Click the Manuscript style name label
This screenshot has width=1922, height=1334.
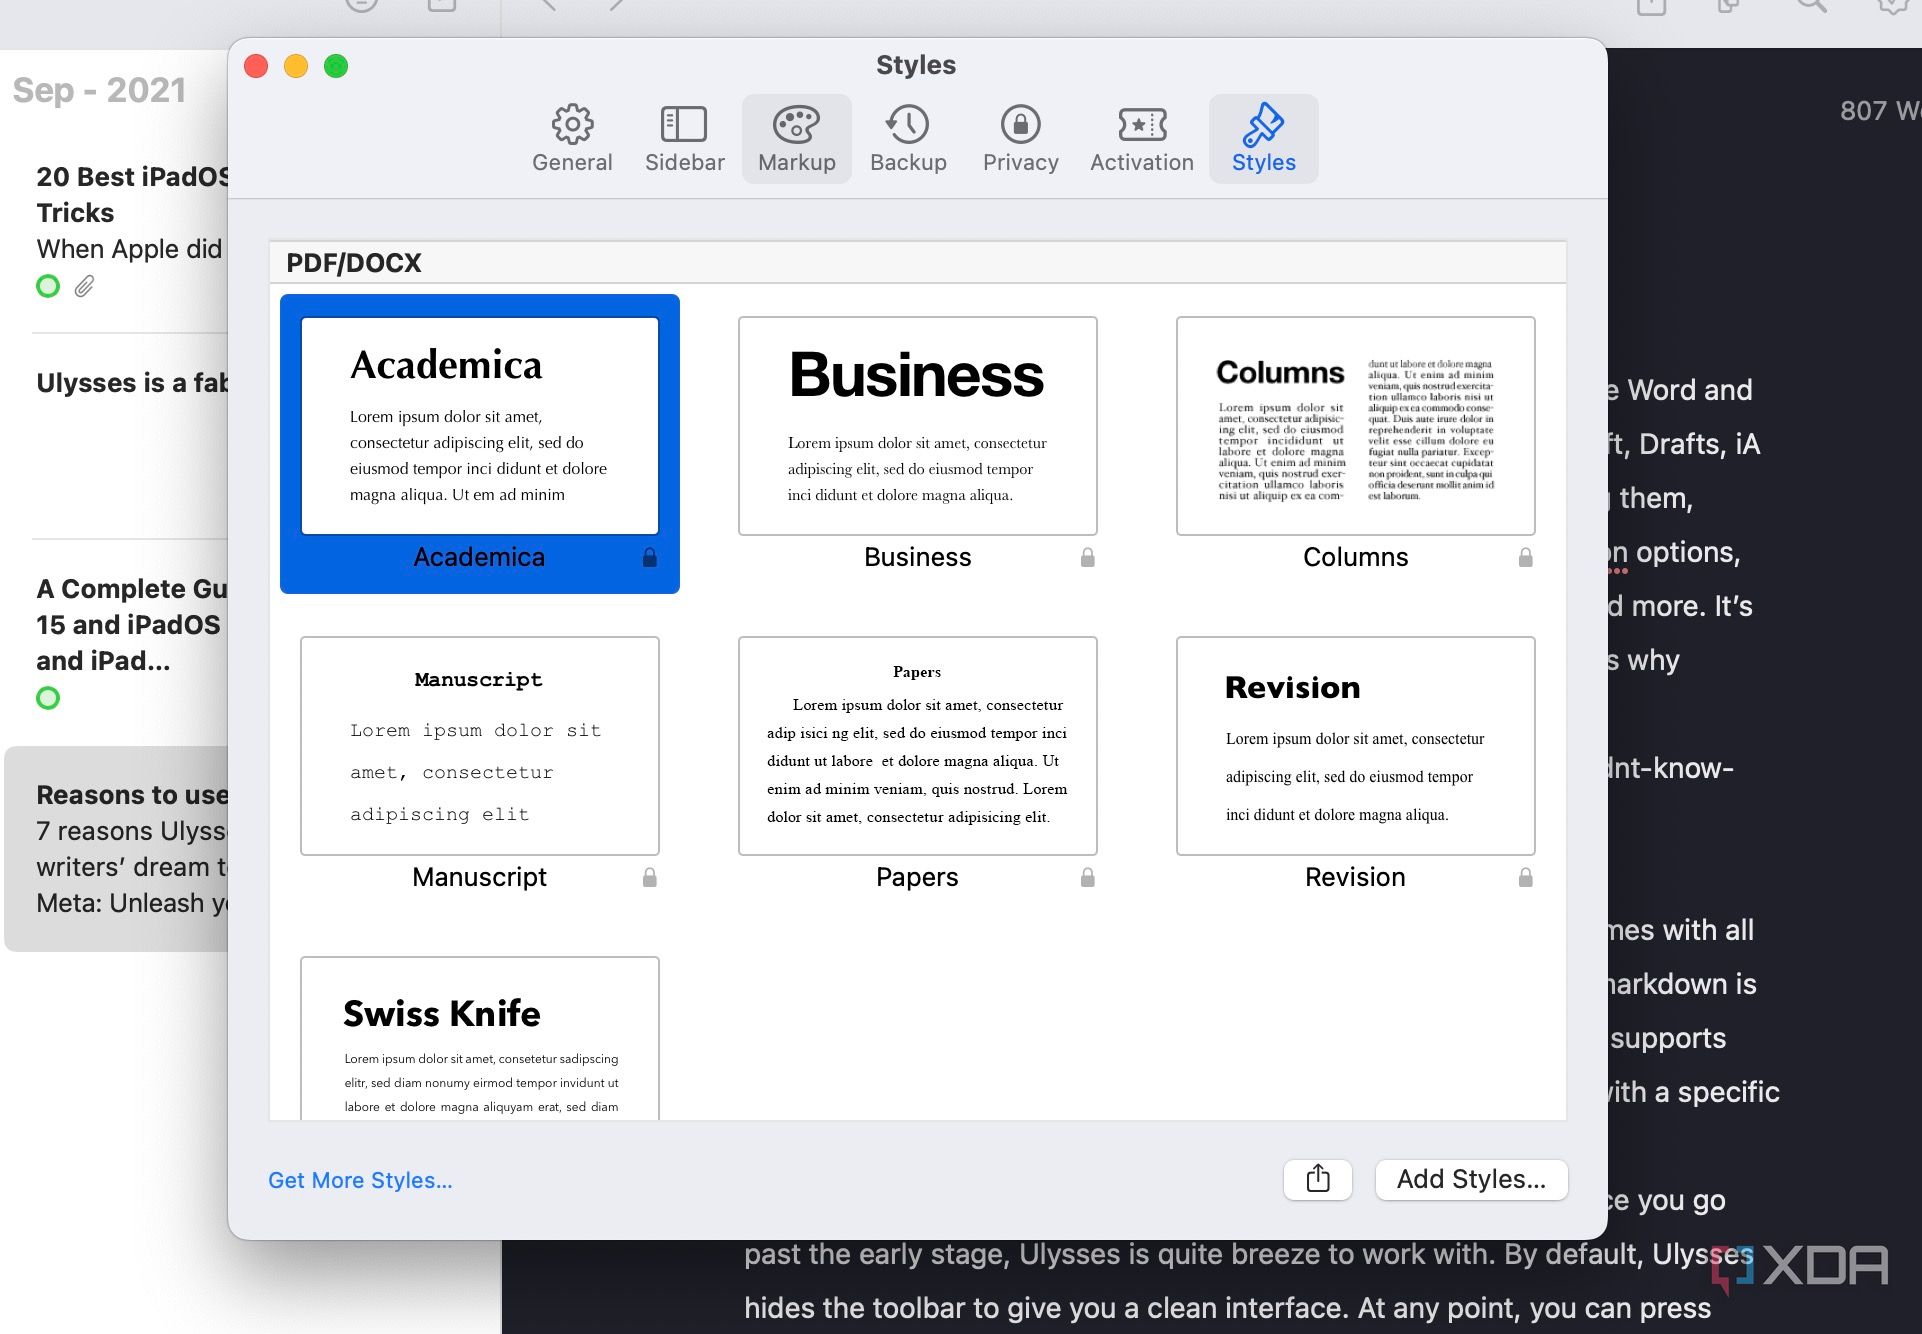click(479, 877)
